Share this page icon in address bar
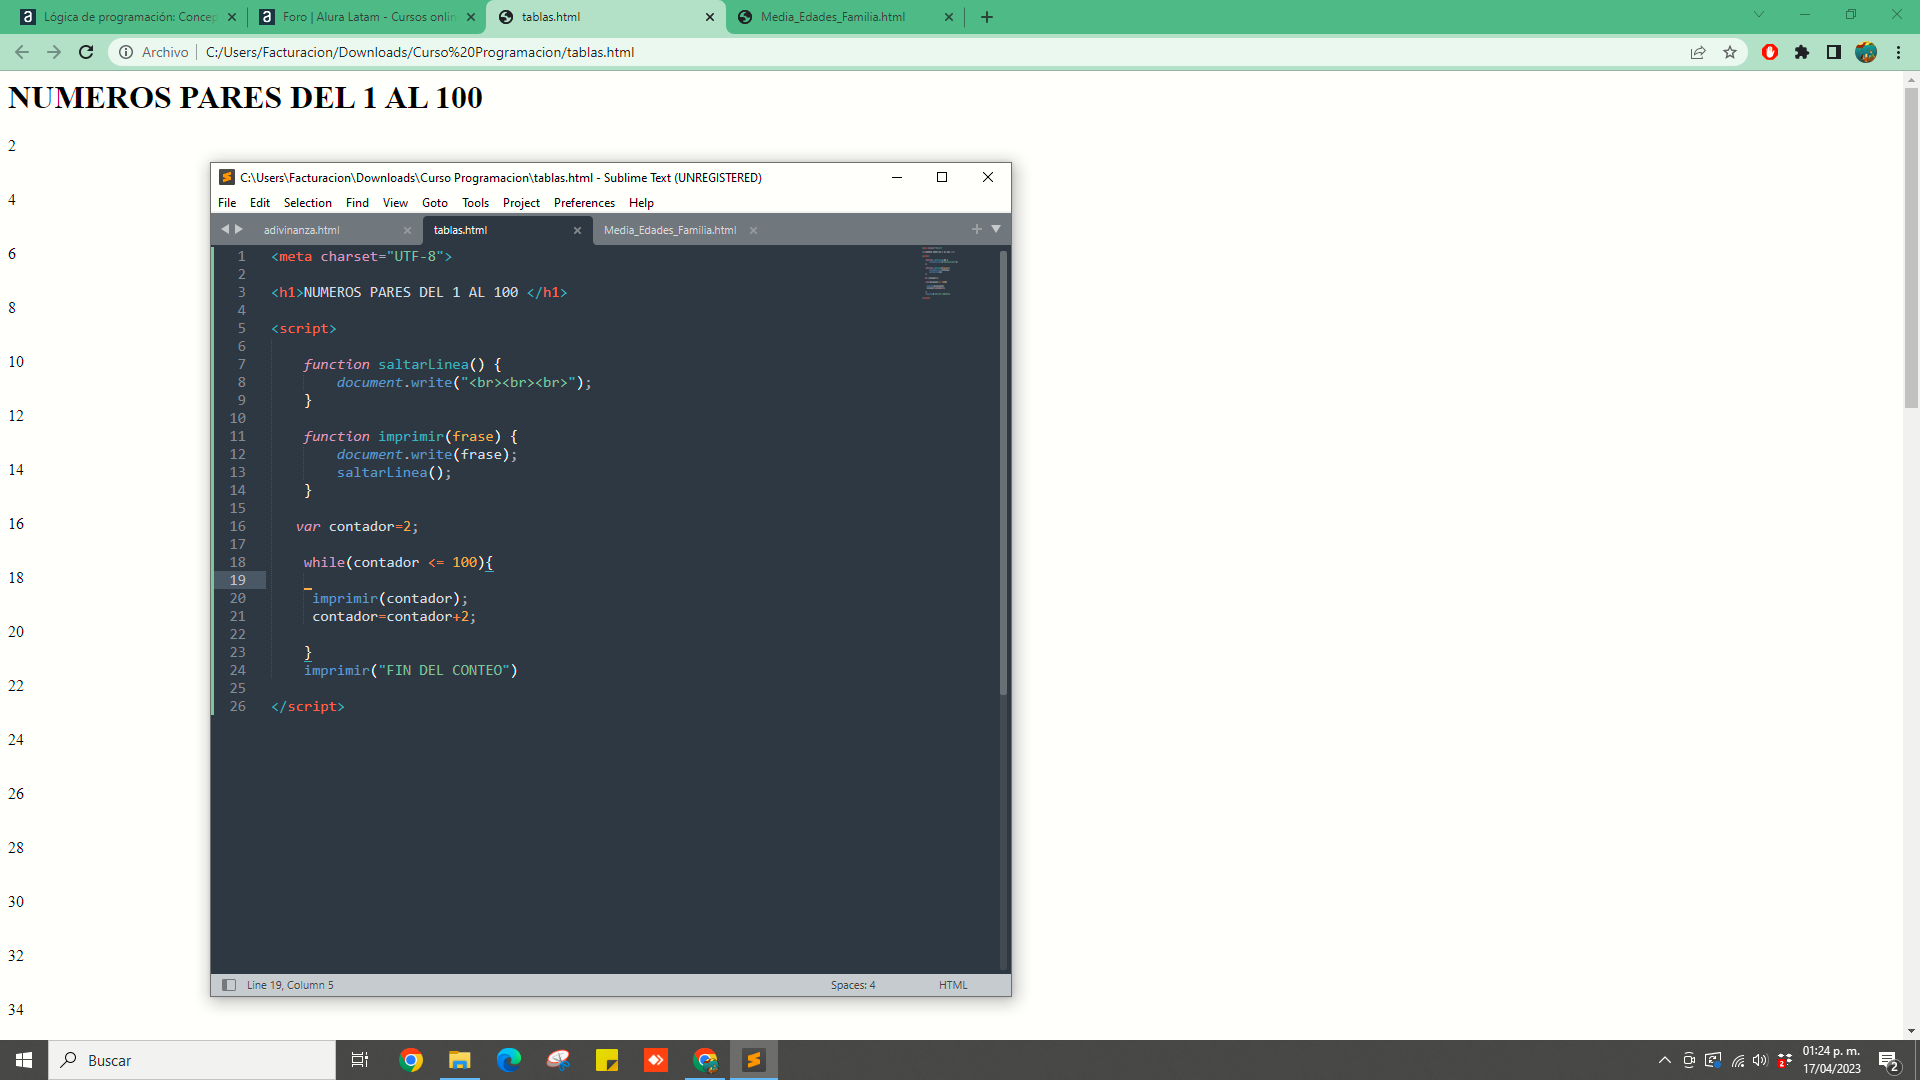This screenshot has width=1920, height=1080. click(x=1698, y=52)
